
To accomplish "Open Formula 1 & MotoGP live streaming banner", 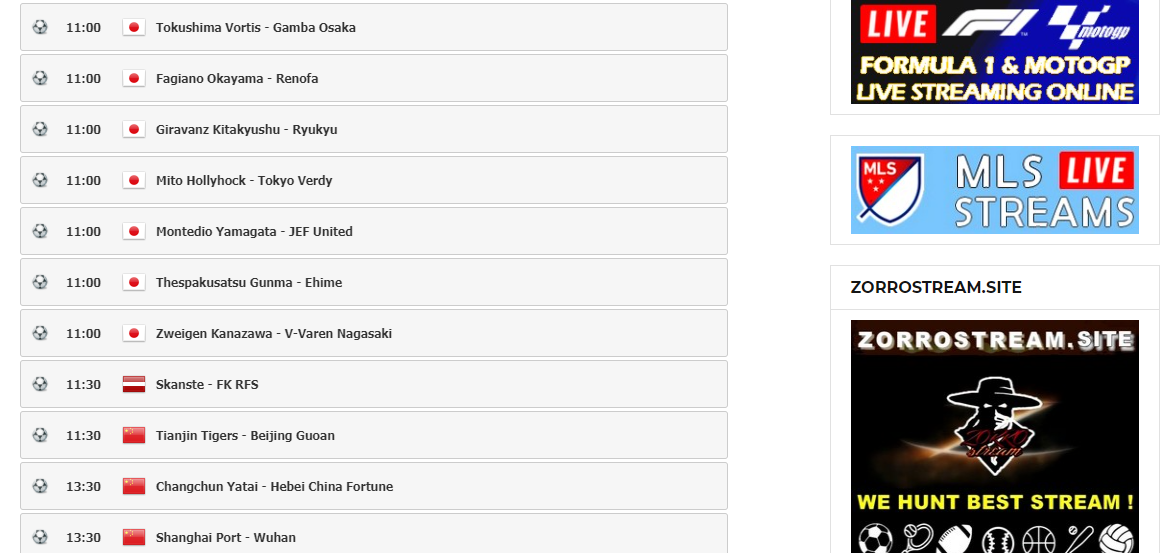I will tap(994, 51).
